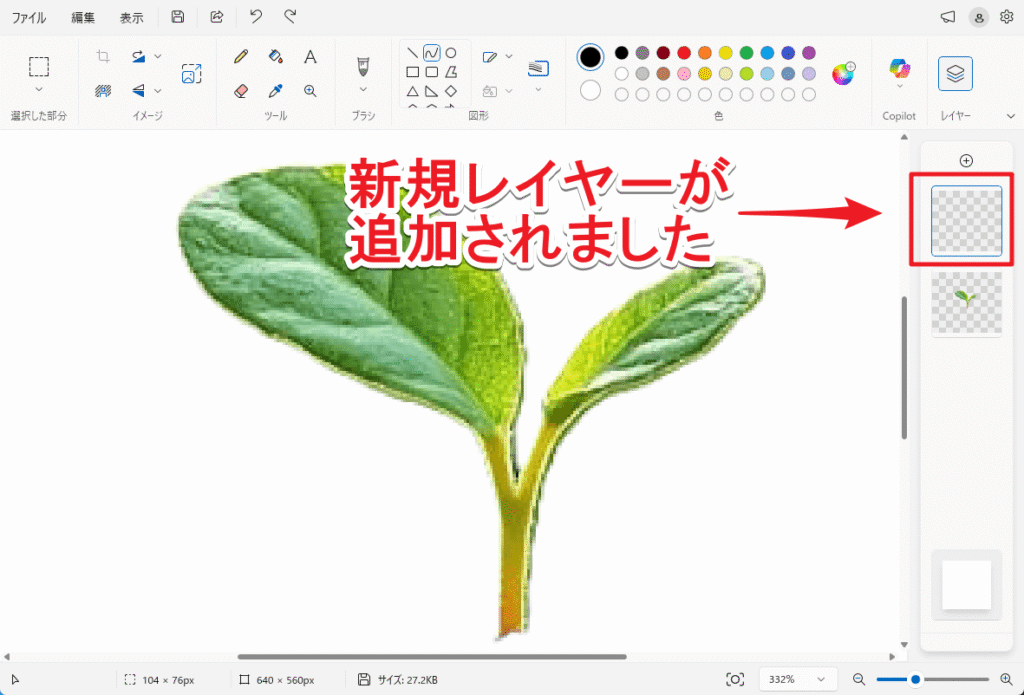Select the empty new layer thumbnail
1024x695 pixels.
point(966,221)
